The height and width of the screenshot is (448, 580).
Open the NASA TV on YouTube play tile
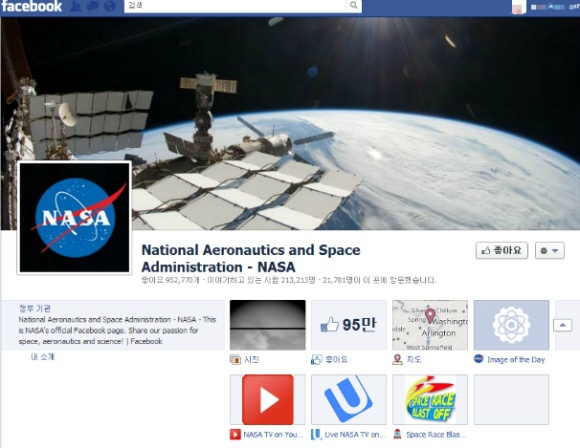(x=268, y=400)
